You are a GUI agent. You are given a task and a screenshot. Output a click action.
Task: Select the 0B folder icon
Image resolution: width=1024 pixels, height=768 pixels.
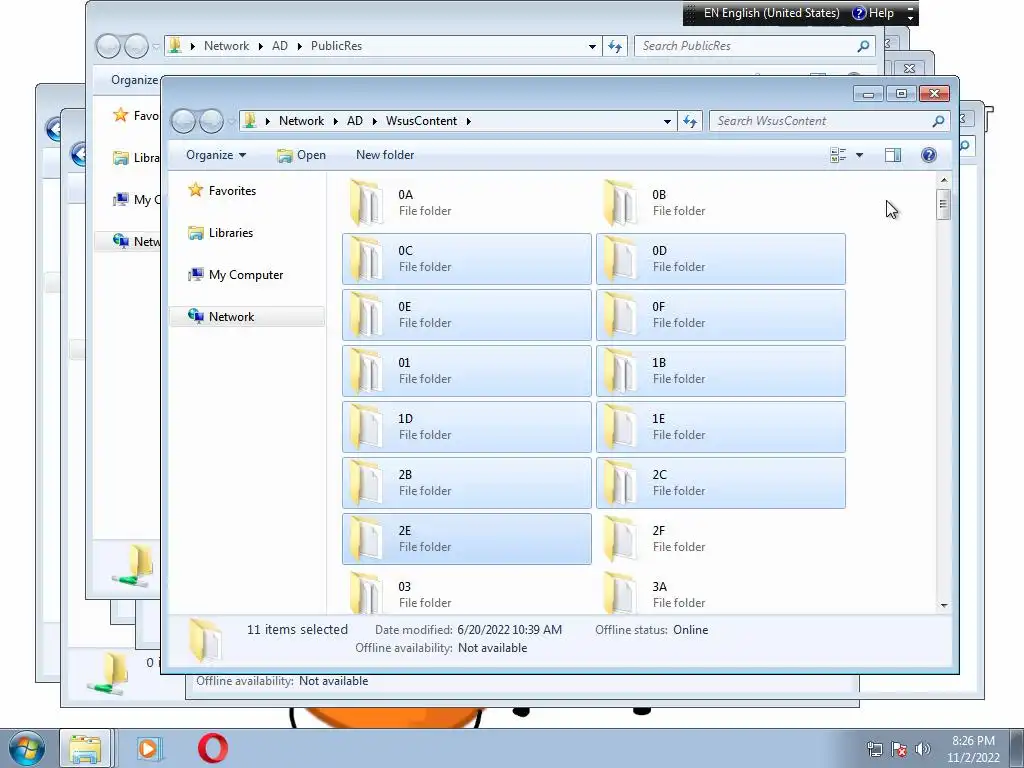coord(620,202)
